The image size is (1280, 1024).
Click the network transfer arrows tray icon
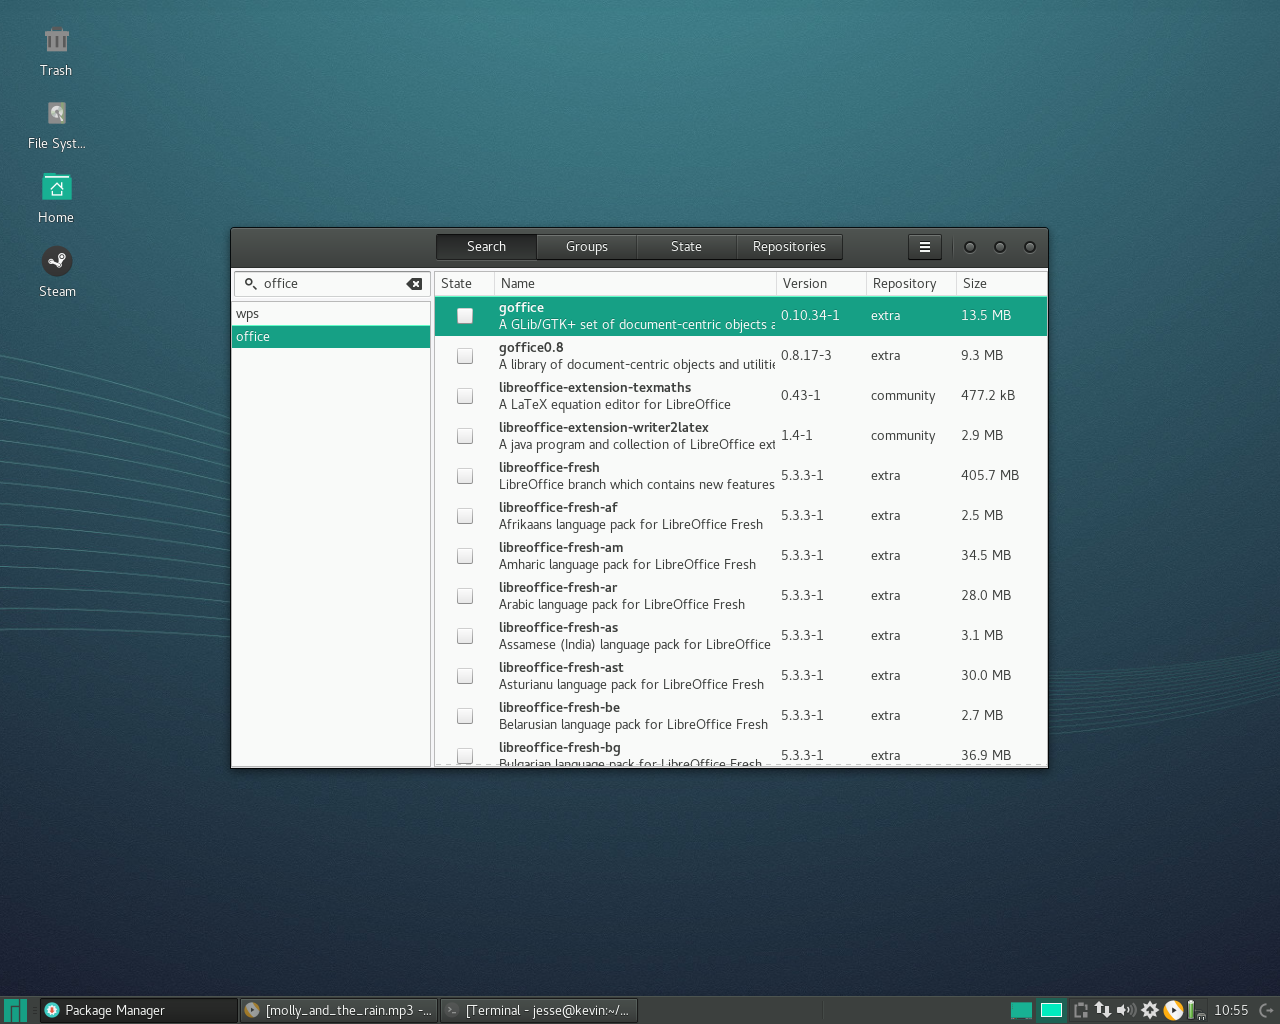pyautogui.click(x=1102, y=1010)
